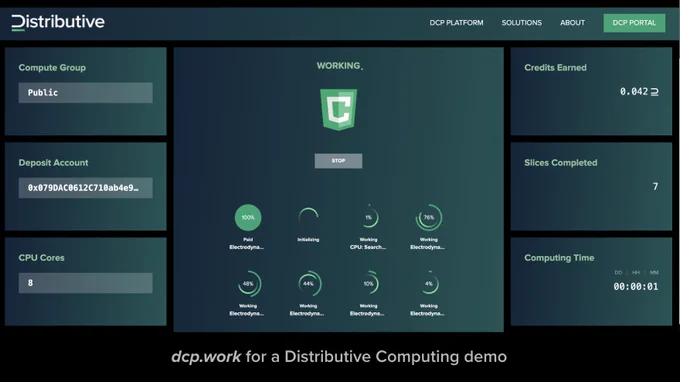Image resolution: width=680 pixels, height=382 pixels.
Task: Click the green DCP shield logo
Action: point(338,109)
